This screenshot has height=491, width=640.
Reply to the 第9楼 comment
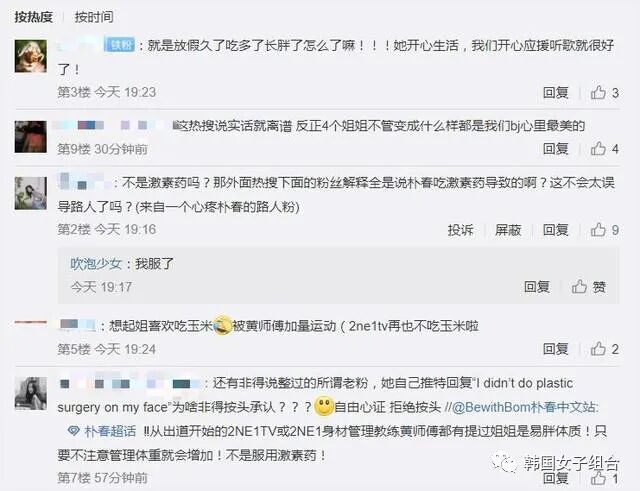point(556,149)
